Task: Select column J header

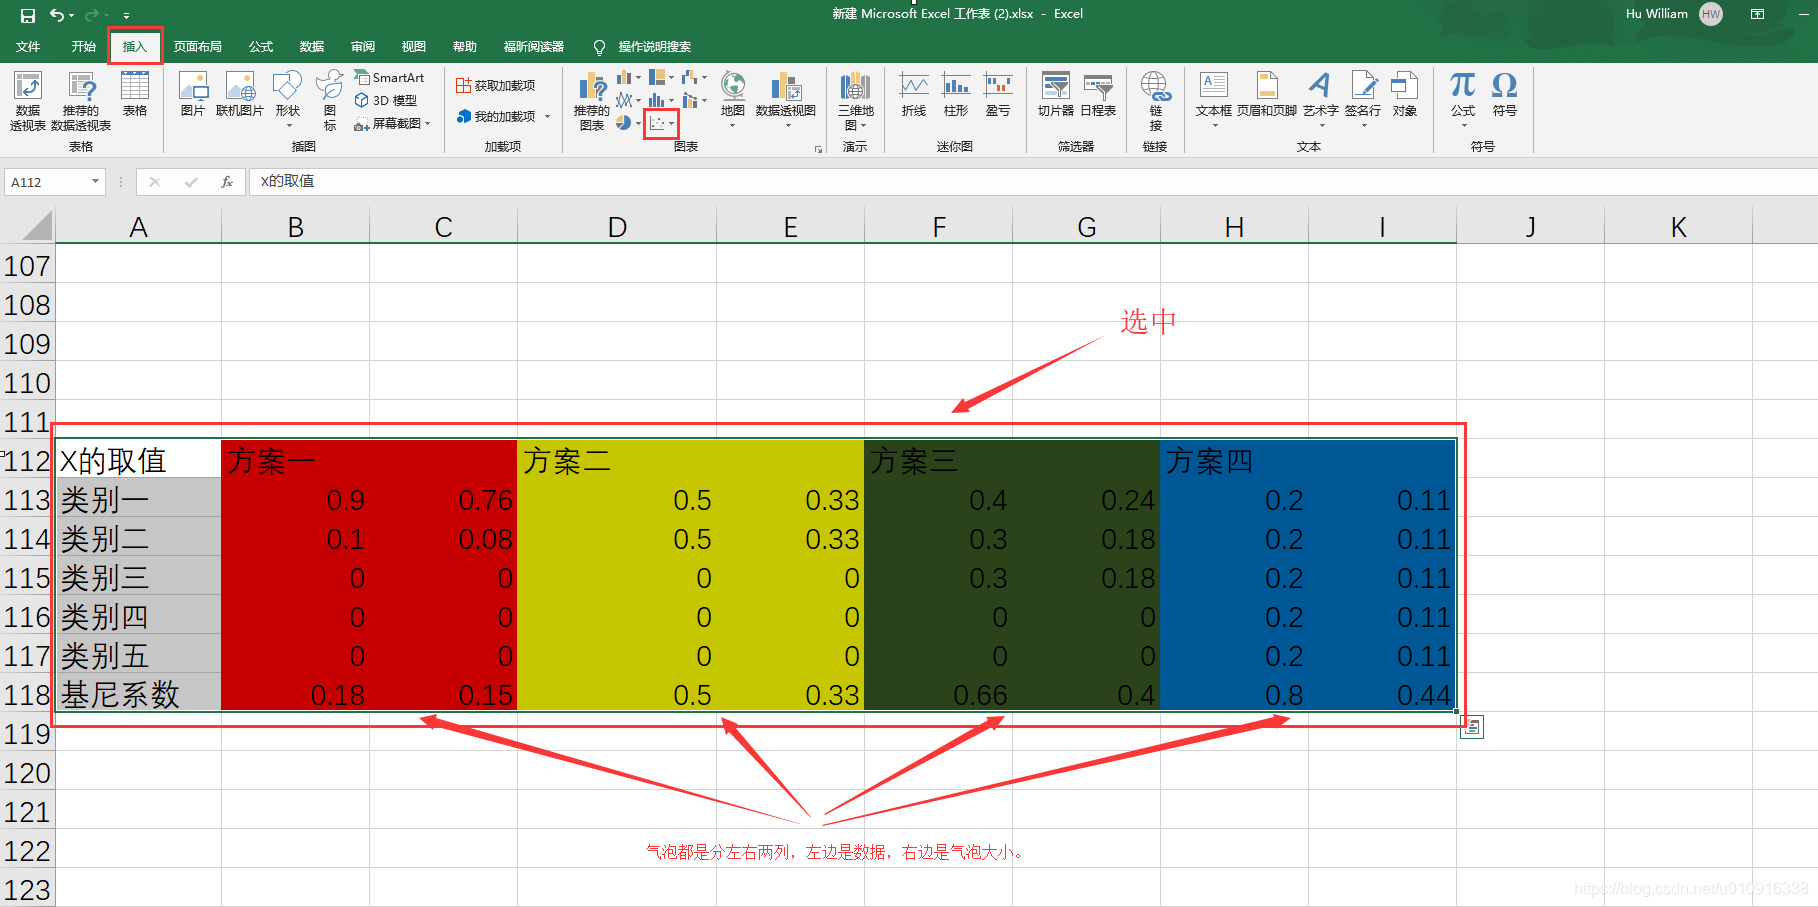Action: tap(1530, 227)
